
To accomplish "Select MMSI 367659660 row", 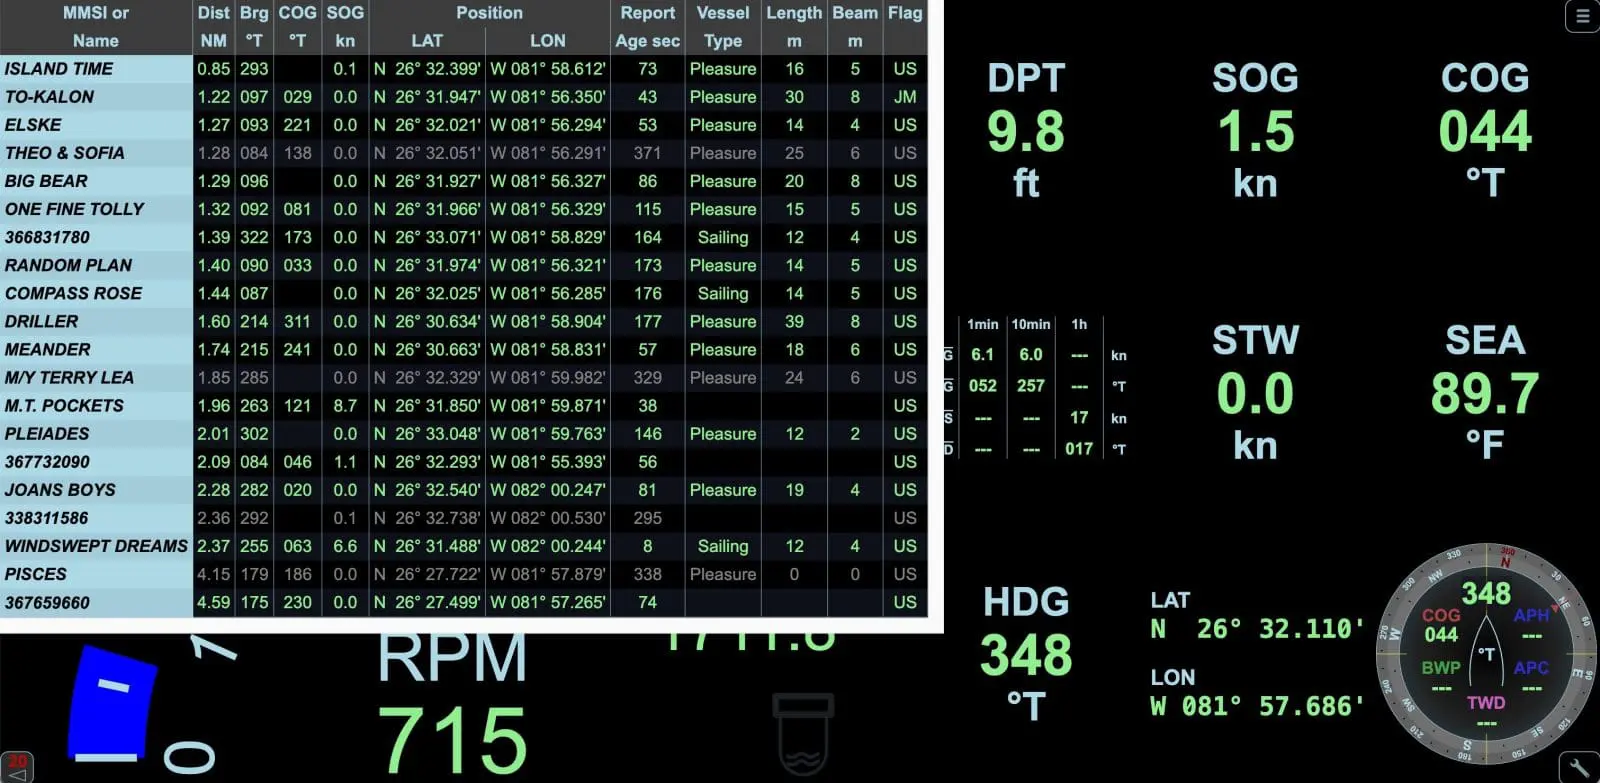I will pos(463,602).
